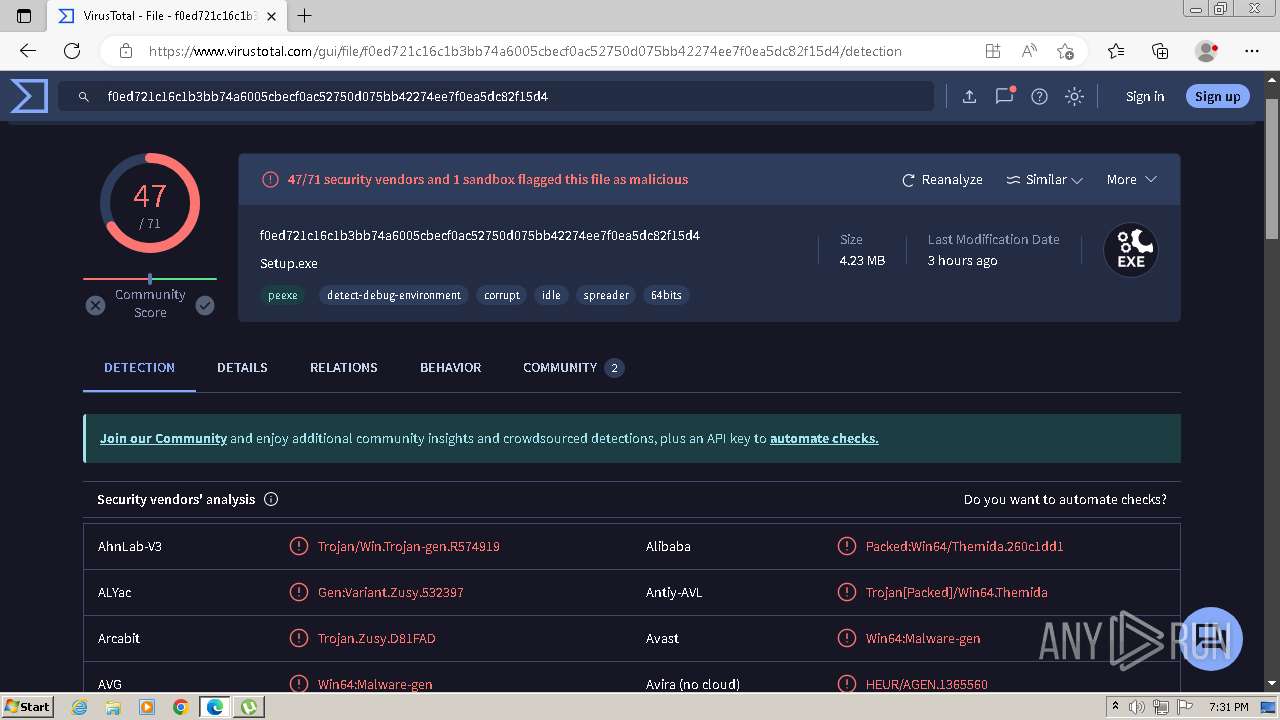Vote negative on Community Score with the X icon
Image resolution: width=1280 pixels, height=720 pixels.
click(95, 306)
